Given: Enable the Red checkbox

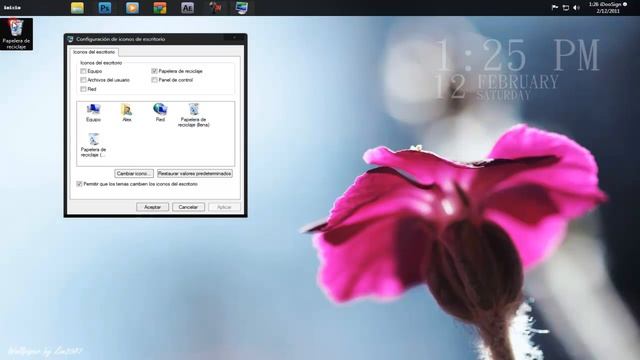Looking at the screenshot, I should 83,89.
